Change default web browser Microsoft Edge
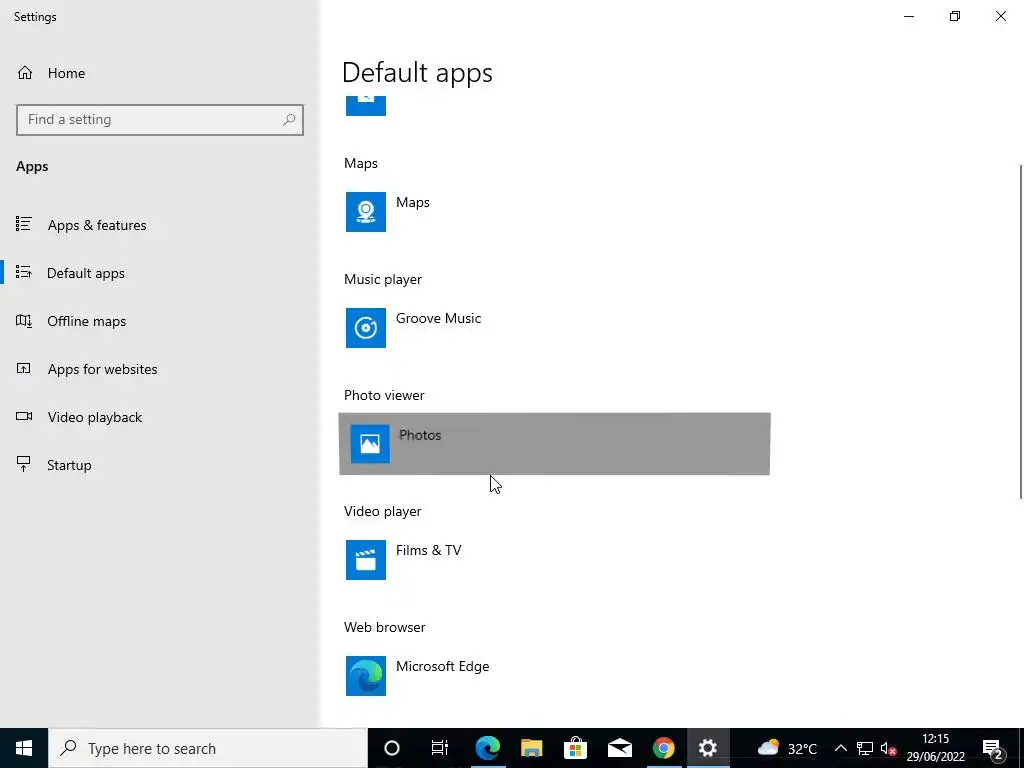 (x=554, y=676)
